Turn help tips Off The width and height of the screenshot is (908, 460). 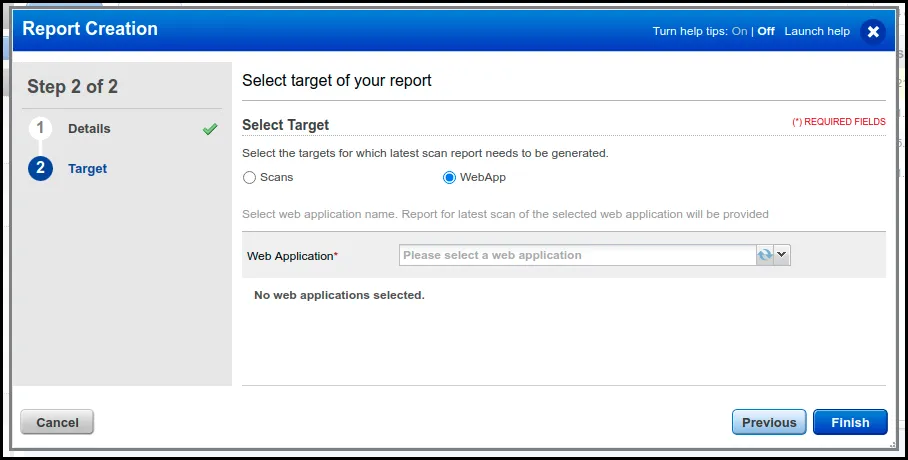click(766, 31)
